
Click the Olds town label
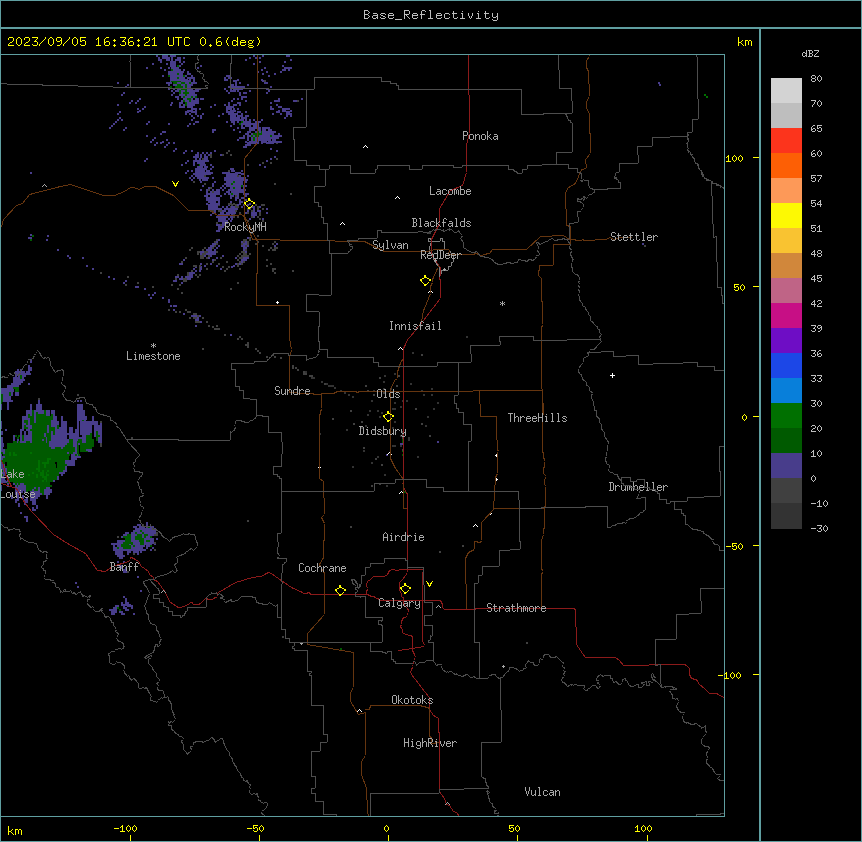pos(388,394)
